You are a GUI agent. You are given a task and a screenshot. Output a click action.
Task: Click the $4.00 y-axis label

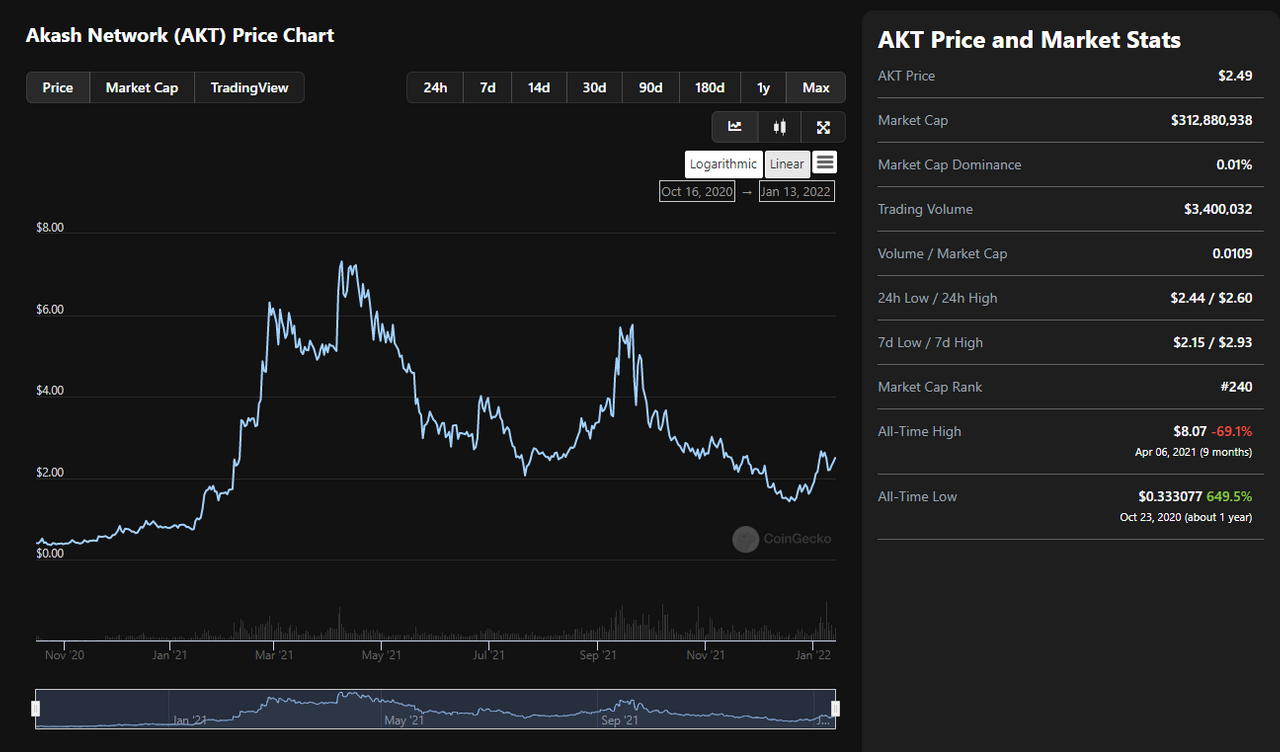pos(50,390)
